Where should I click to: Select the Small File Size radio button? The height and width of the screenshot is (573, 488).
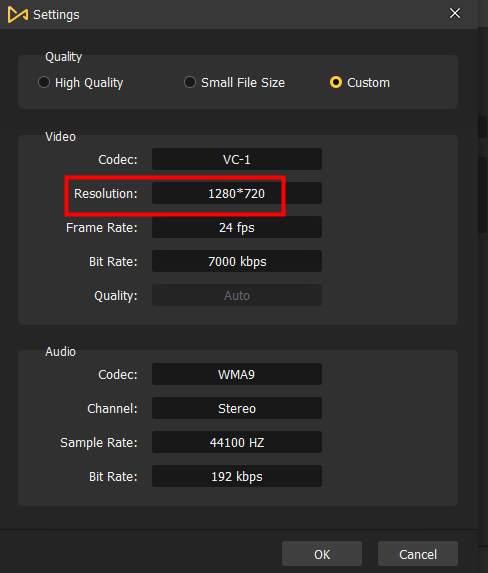click(x=190, y=82)
